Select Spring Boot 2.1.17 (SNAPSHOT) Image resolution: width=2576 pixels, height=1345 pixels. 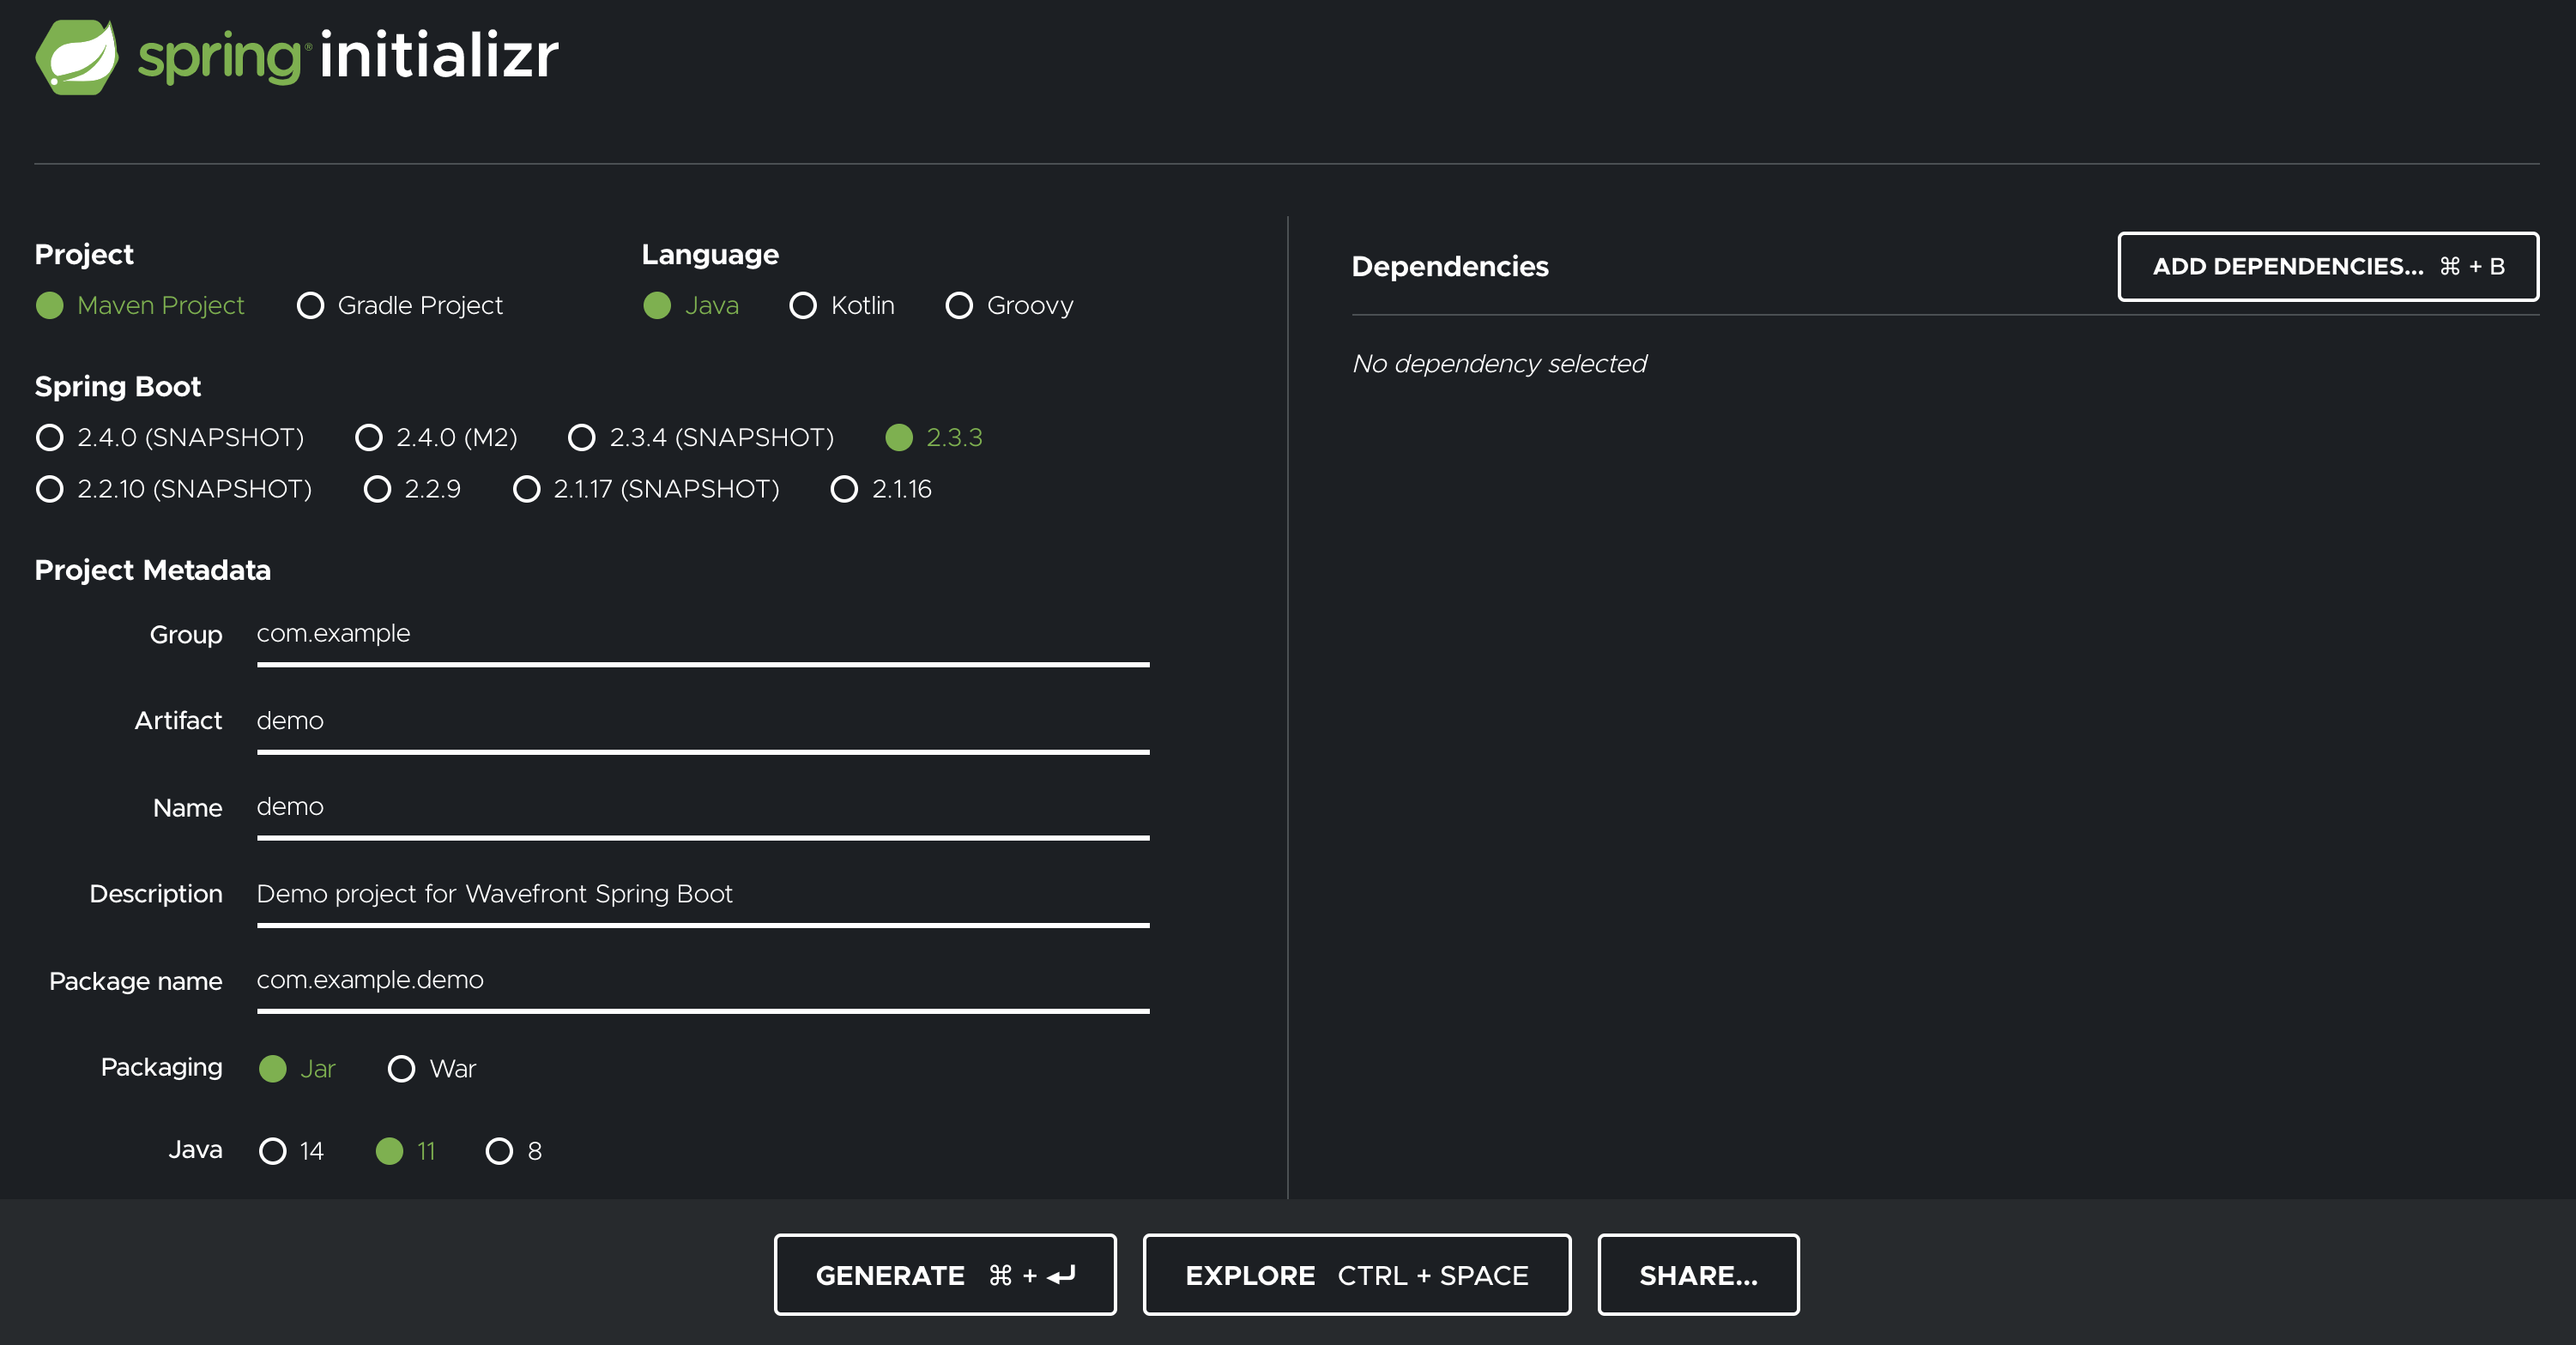[x=646, y=489]
